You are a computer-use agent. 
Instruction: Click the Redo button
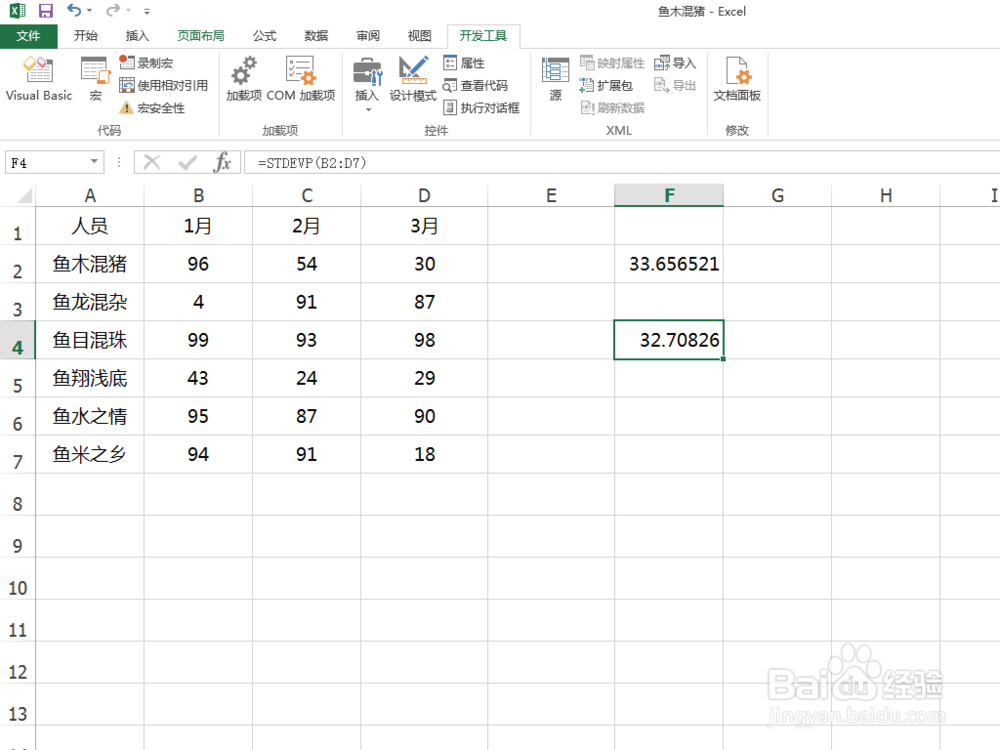coord(113,11)
